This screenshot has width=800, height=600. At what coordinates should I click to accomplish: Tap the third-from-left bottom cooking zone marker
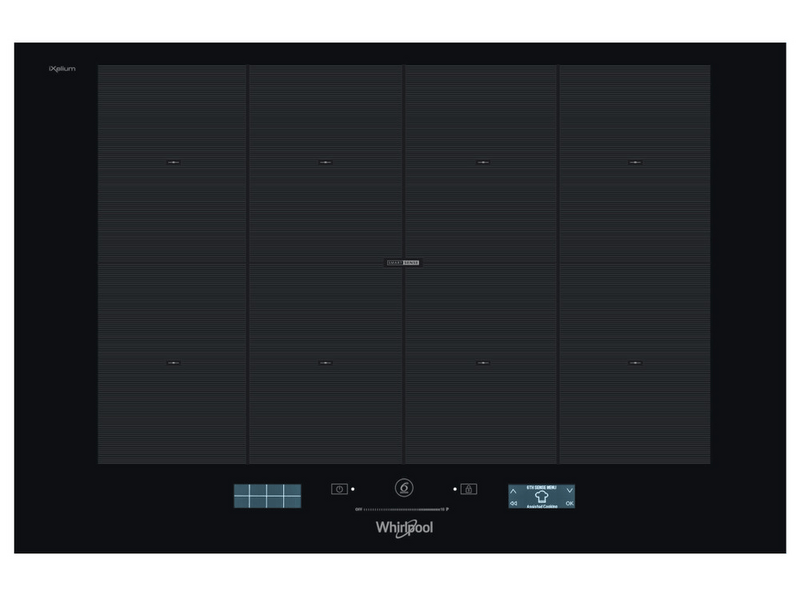(482, 363)
